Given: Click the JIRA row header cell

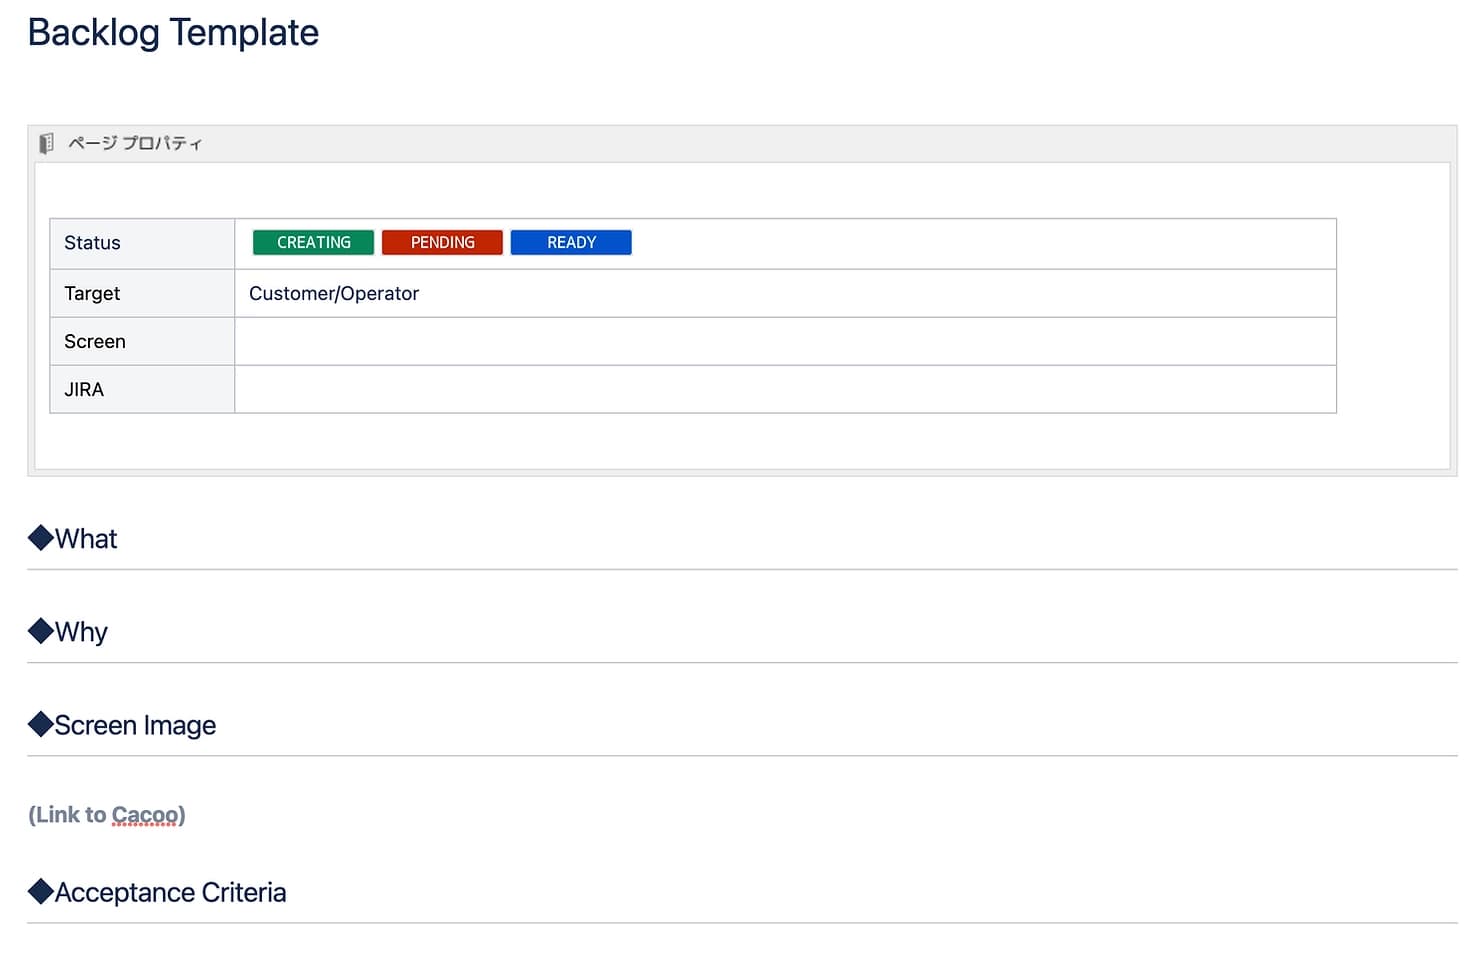Looking at the screenshot, I should pos(142,390).
